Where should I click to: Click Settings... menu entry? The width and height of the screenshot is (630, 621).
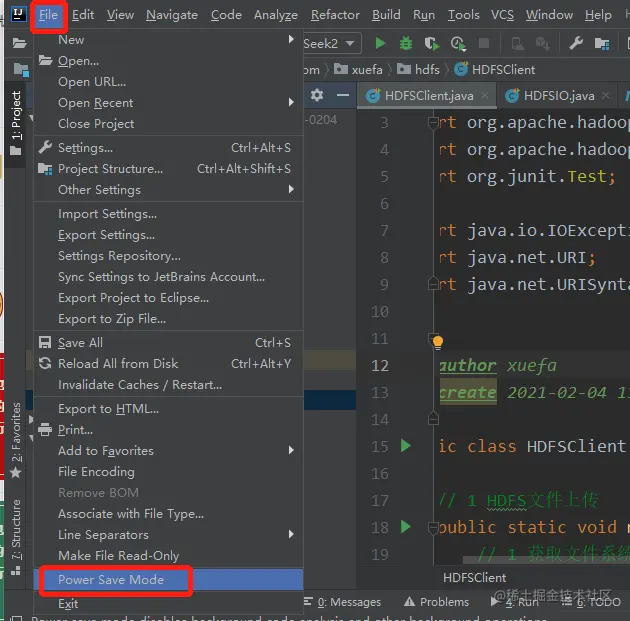pyautogui.click(x=169, y=148)
